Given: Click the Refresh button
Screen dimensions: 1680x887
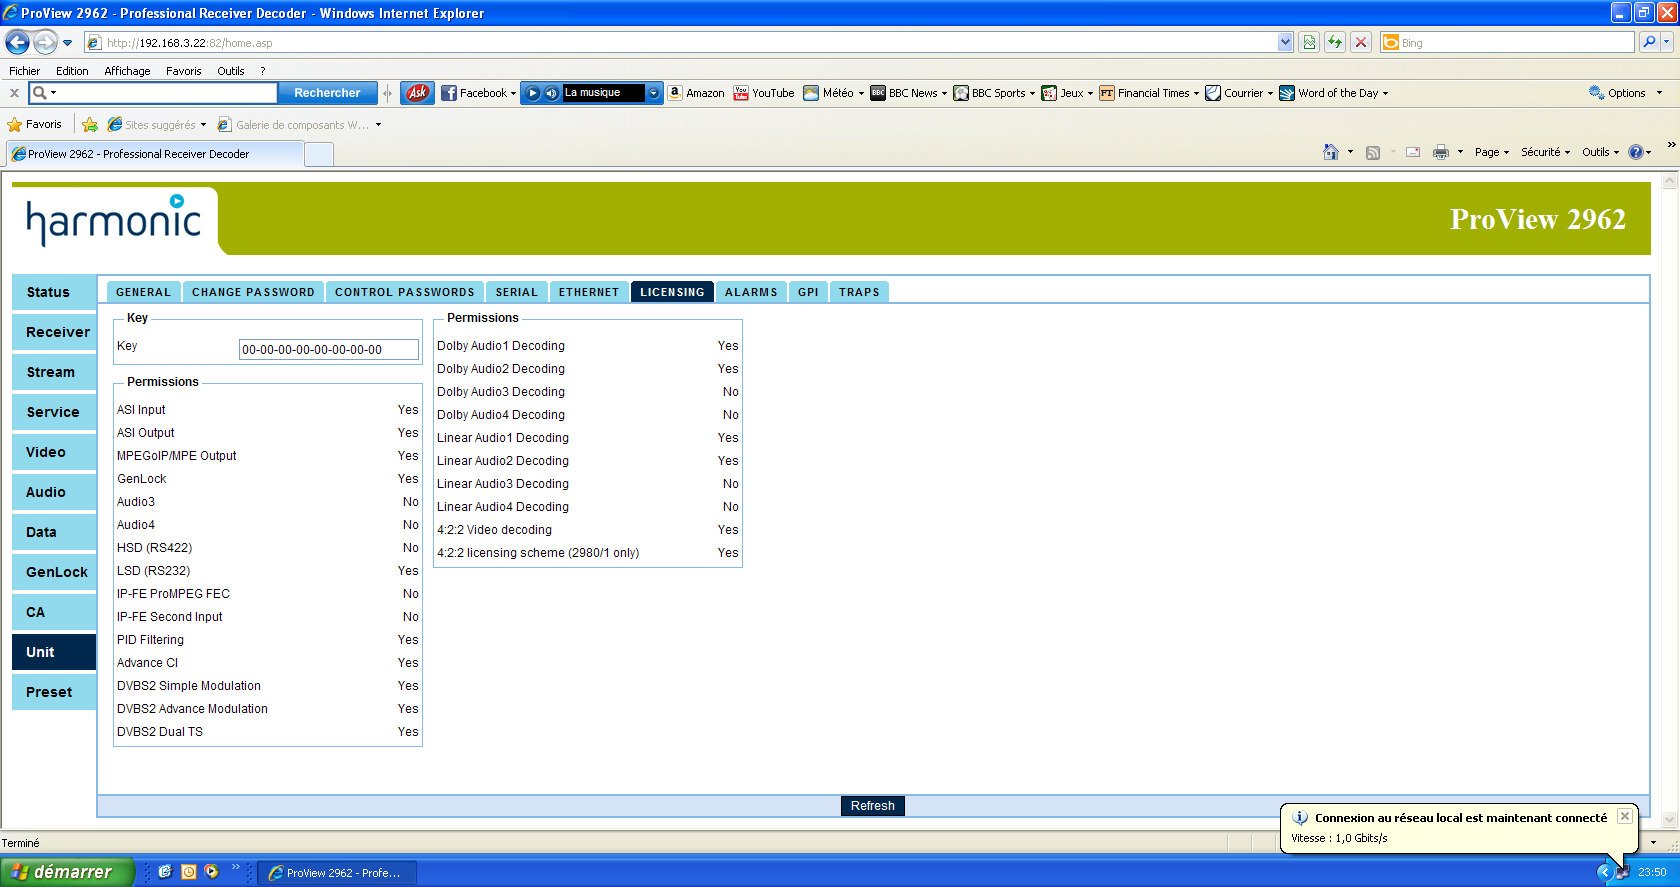Looking at the screenshot, I should tap(873, 806).
